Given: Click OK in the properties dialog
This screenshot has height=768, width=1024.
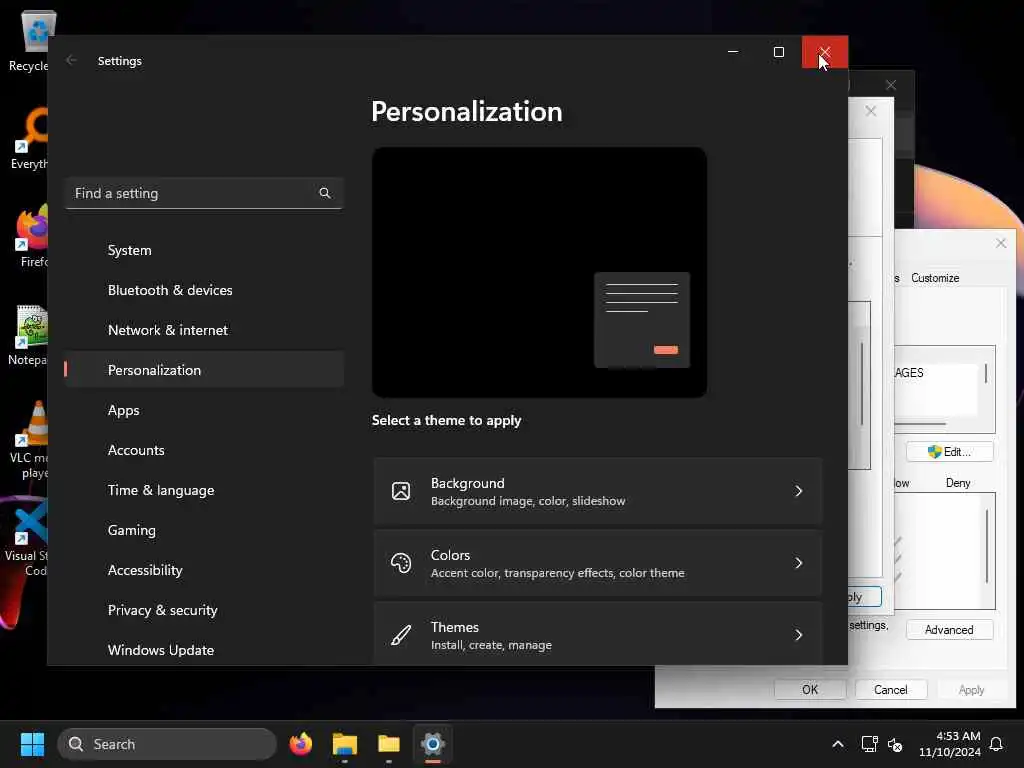Looking at the screenshot, I should click(810, 690).
